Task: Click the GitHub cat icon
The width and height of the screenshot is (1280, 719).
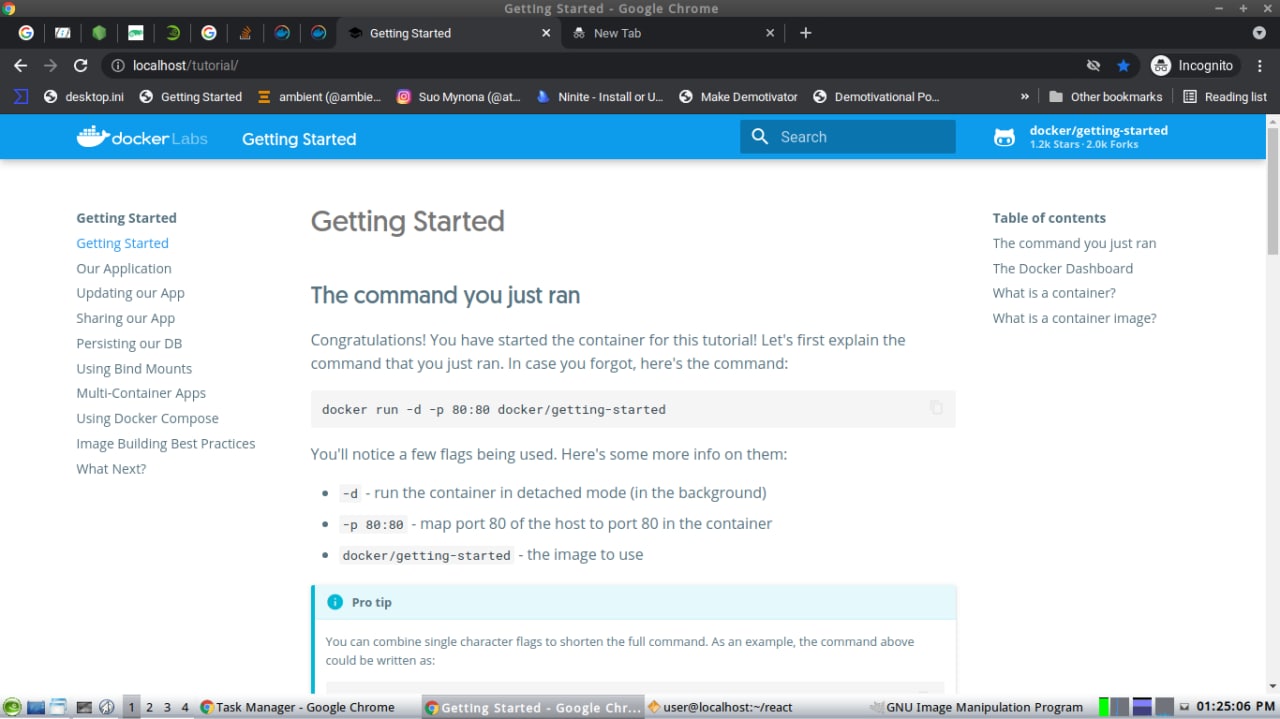Action: coord(1005,138)
